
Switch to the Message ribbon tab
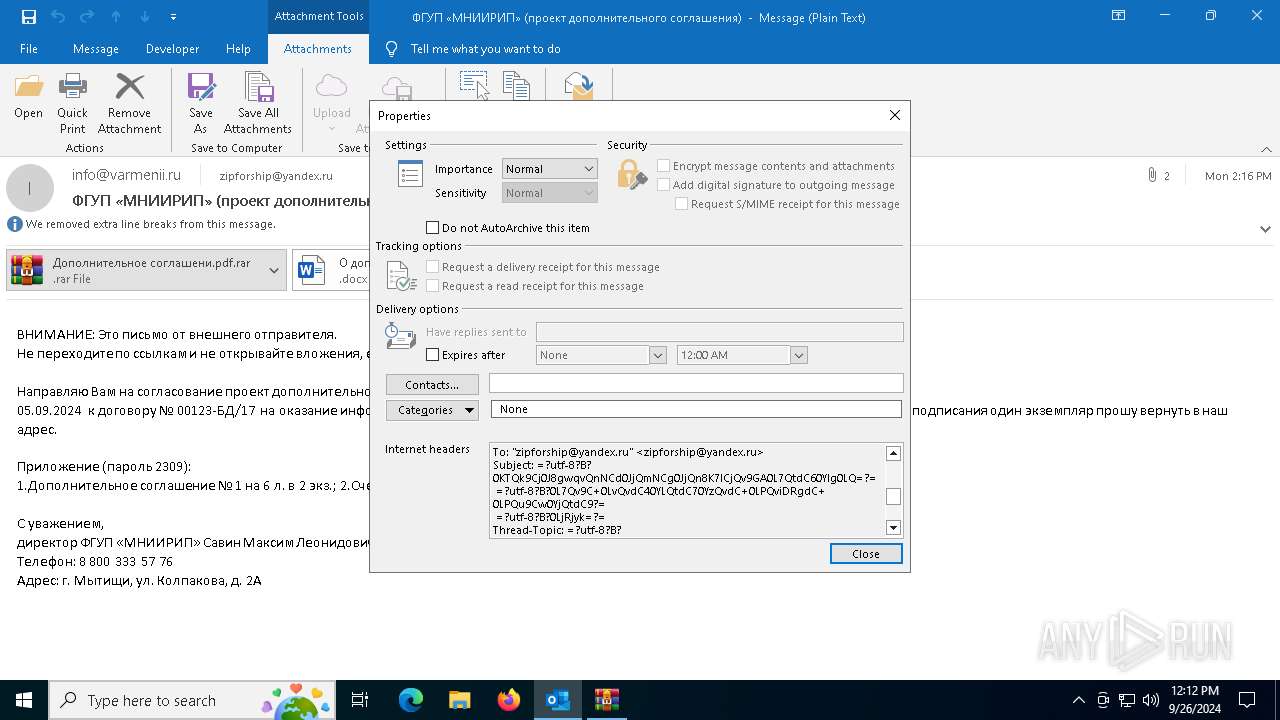96,49
